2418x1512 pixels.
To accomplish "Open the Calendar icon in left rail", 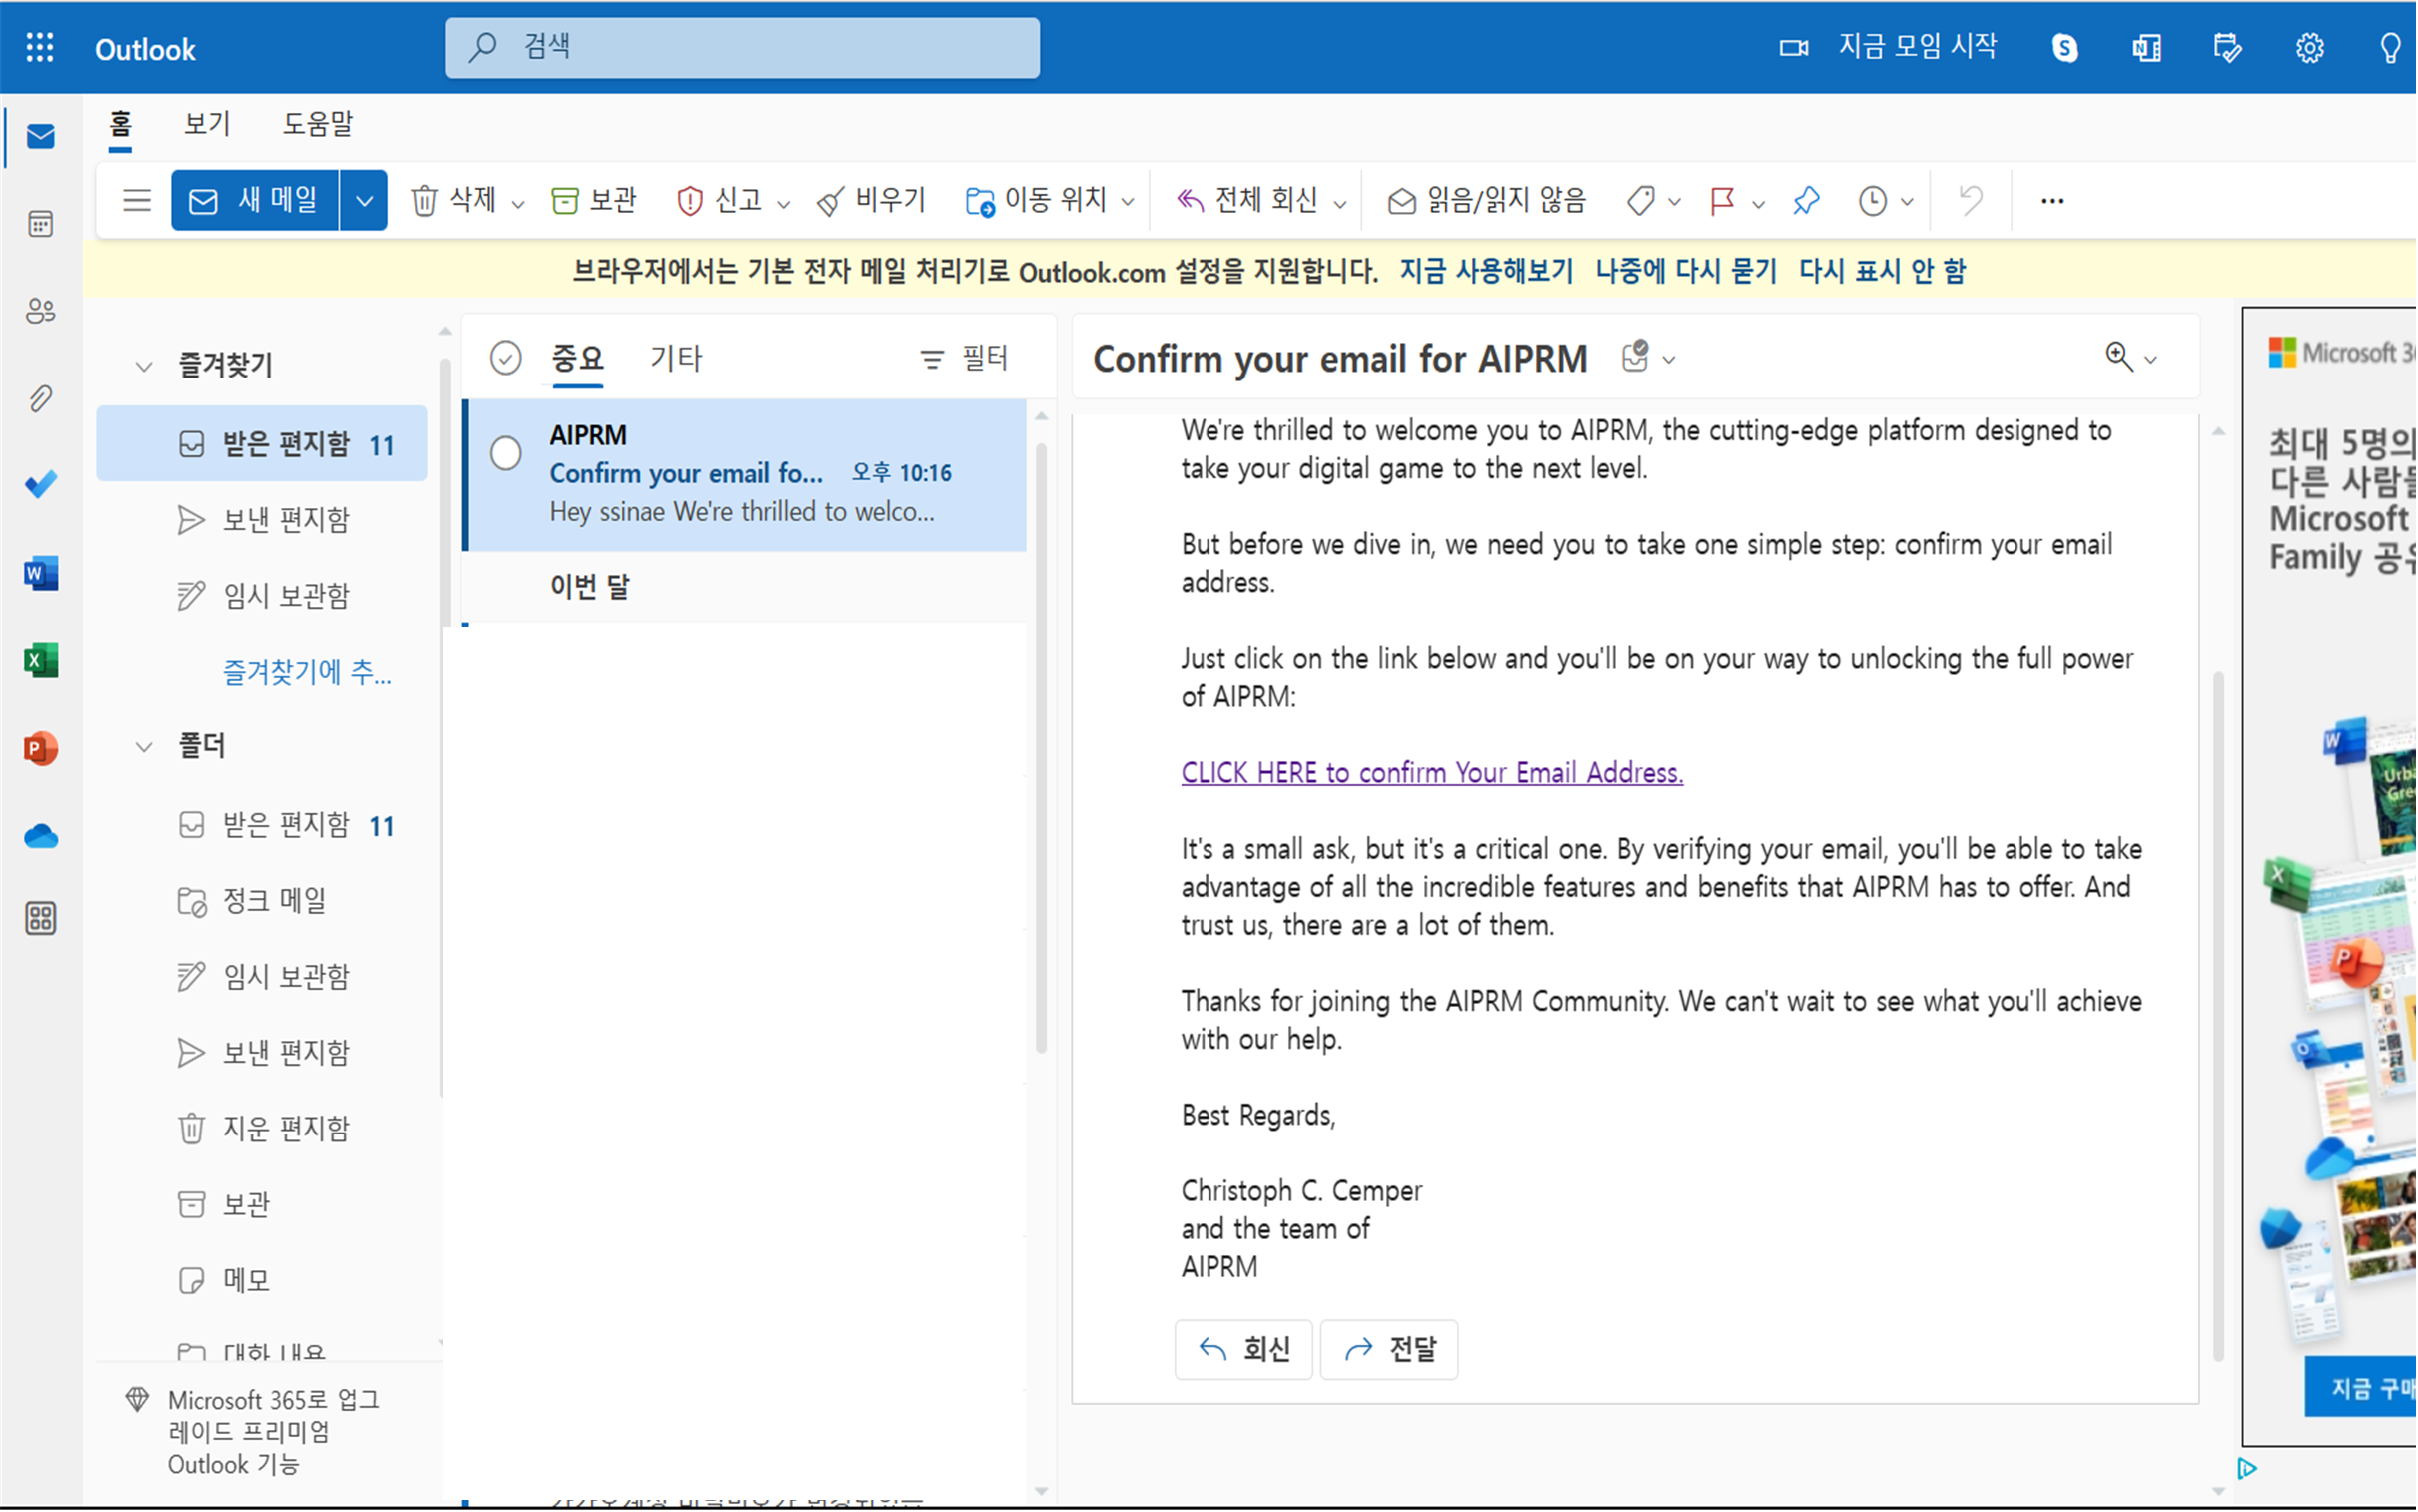I will (x=40, y=223).
